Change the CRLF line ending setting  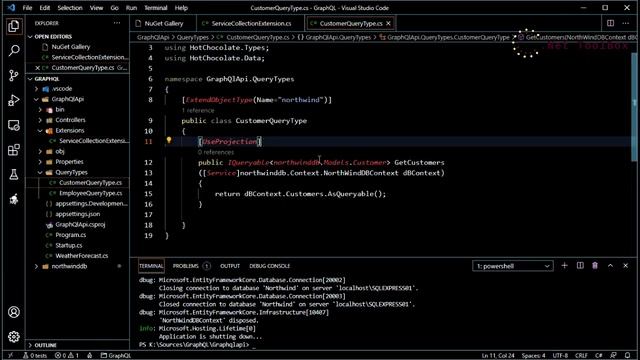581,356
